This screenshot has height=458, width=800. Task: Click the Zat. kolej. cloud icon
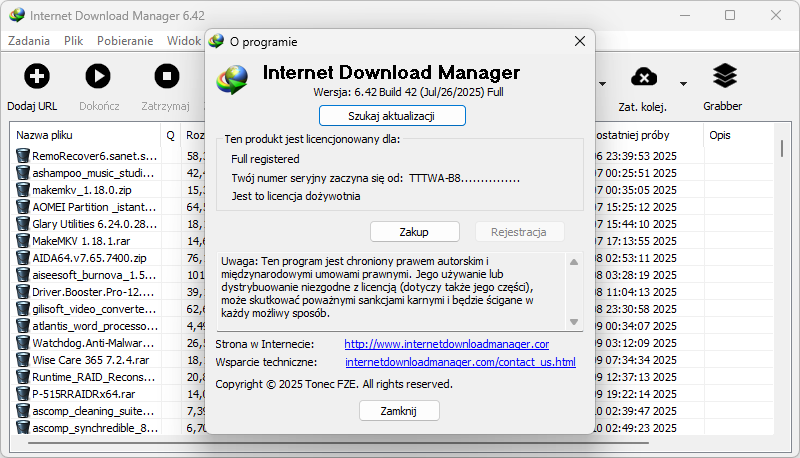pyautogui.click(x=644, y=77)
